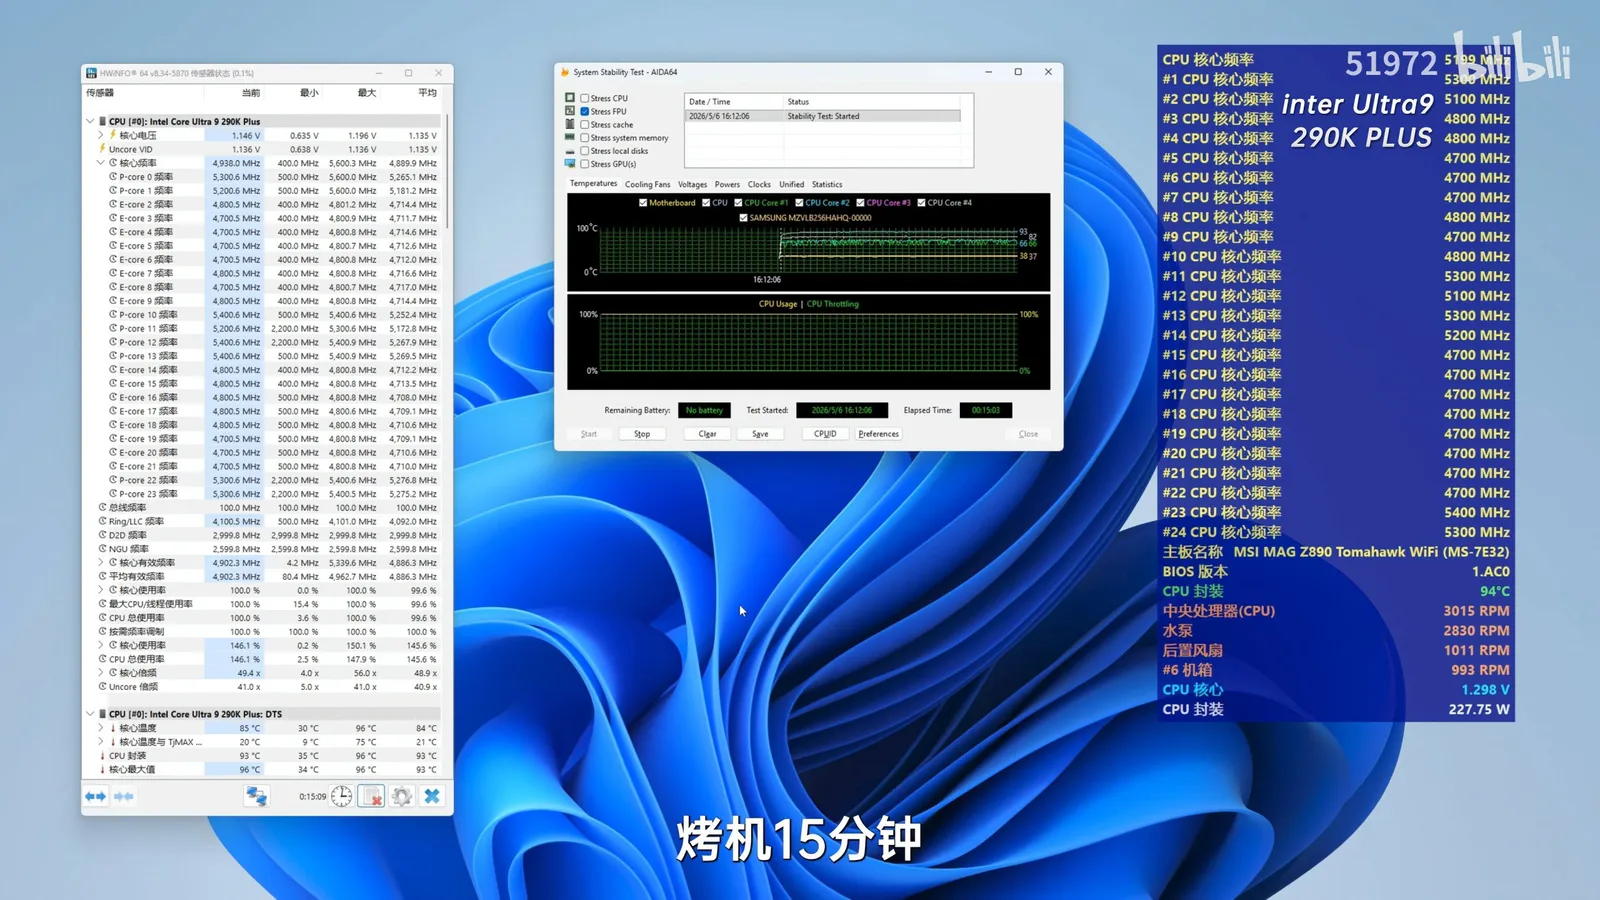Enable Stress CPU checkbox
The height and width of the screenshot is (900, 1600).
point(584,98)
